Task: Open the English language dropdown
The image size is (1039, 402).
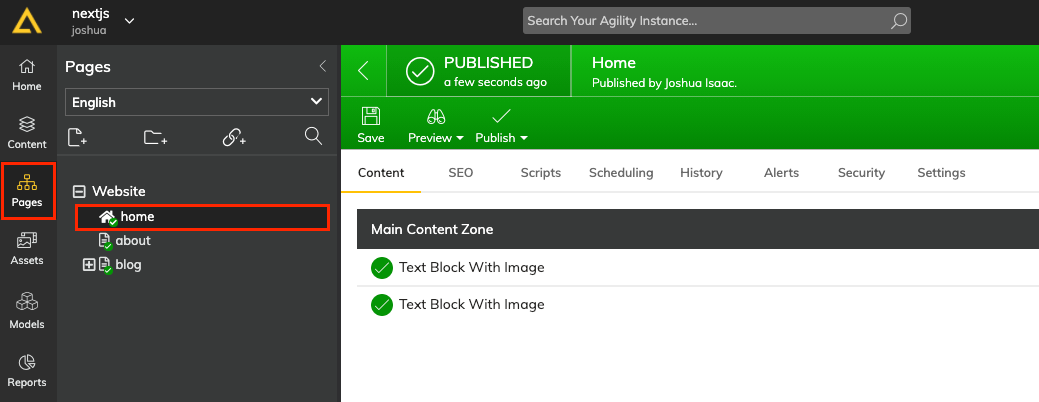Action: (197, 102)
